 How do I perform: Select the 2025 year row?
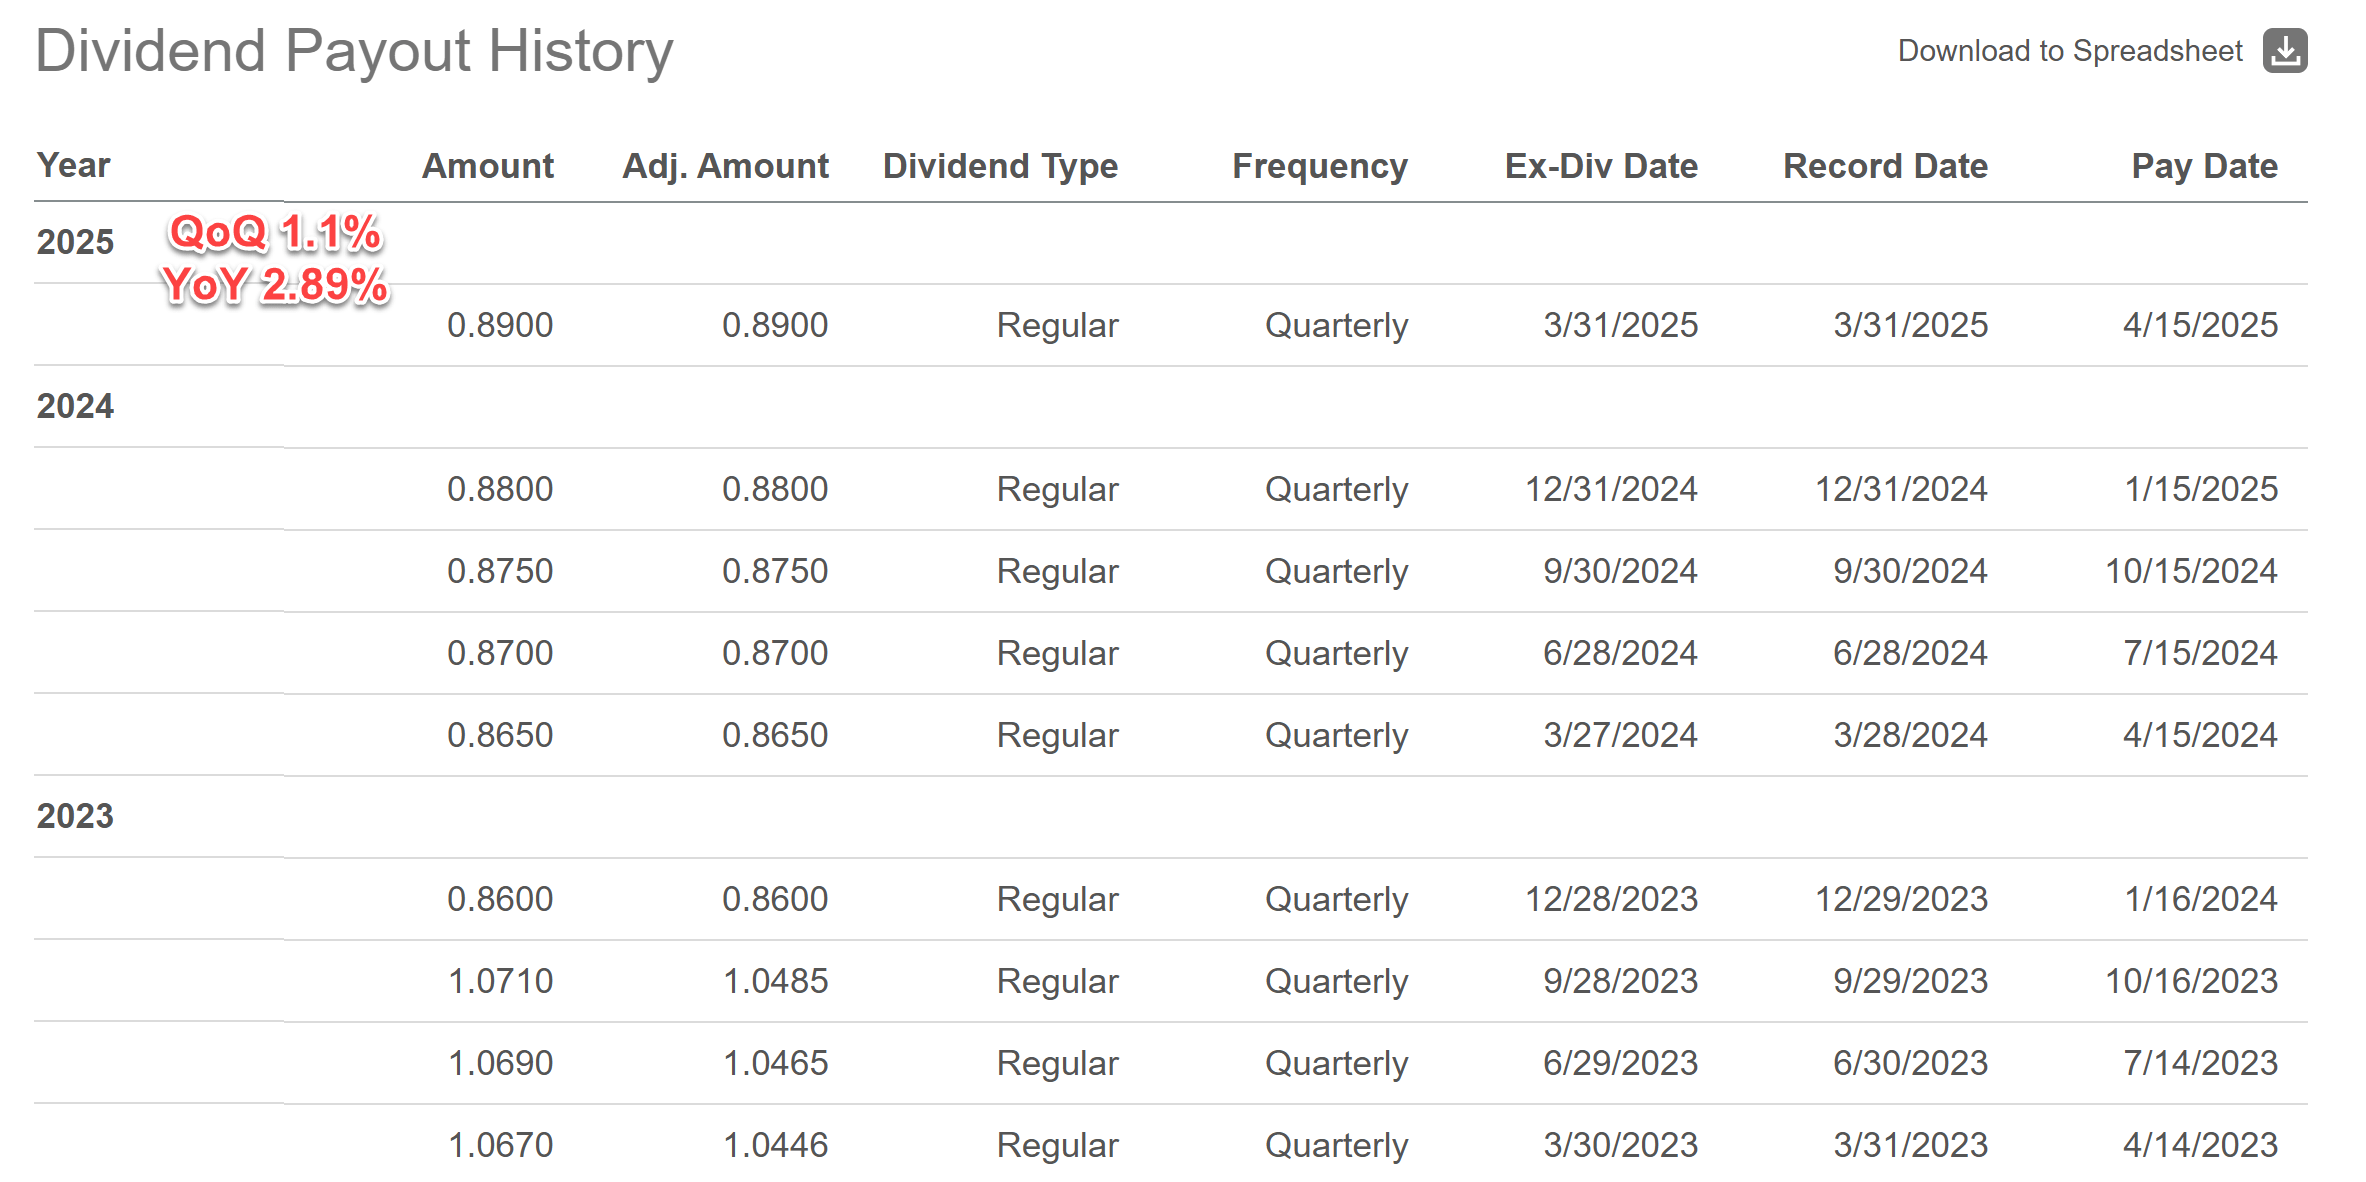(75, 242)
